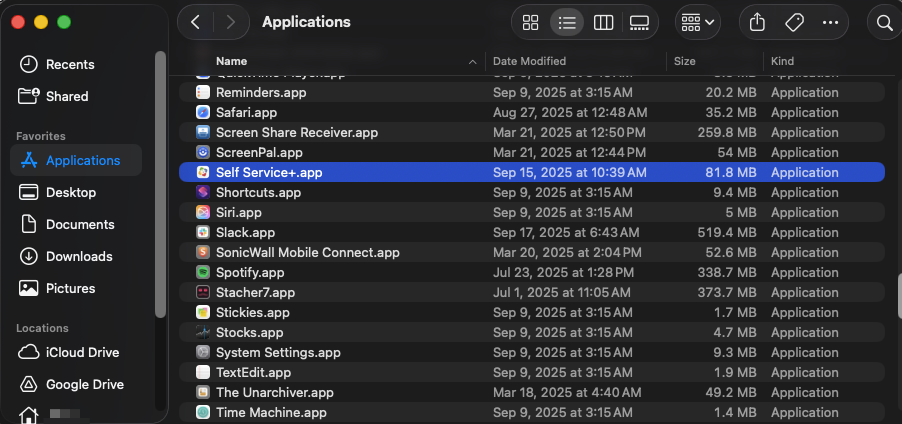
Task: Click the Self Service+.app icon
Action: click(x=202, y=172)
